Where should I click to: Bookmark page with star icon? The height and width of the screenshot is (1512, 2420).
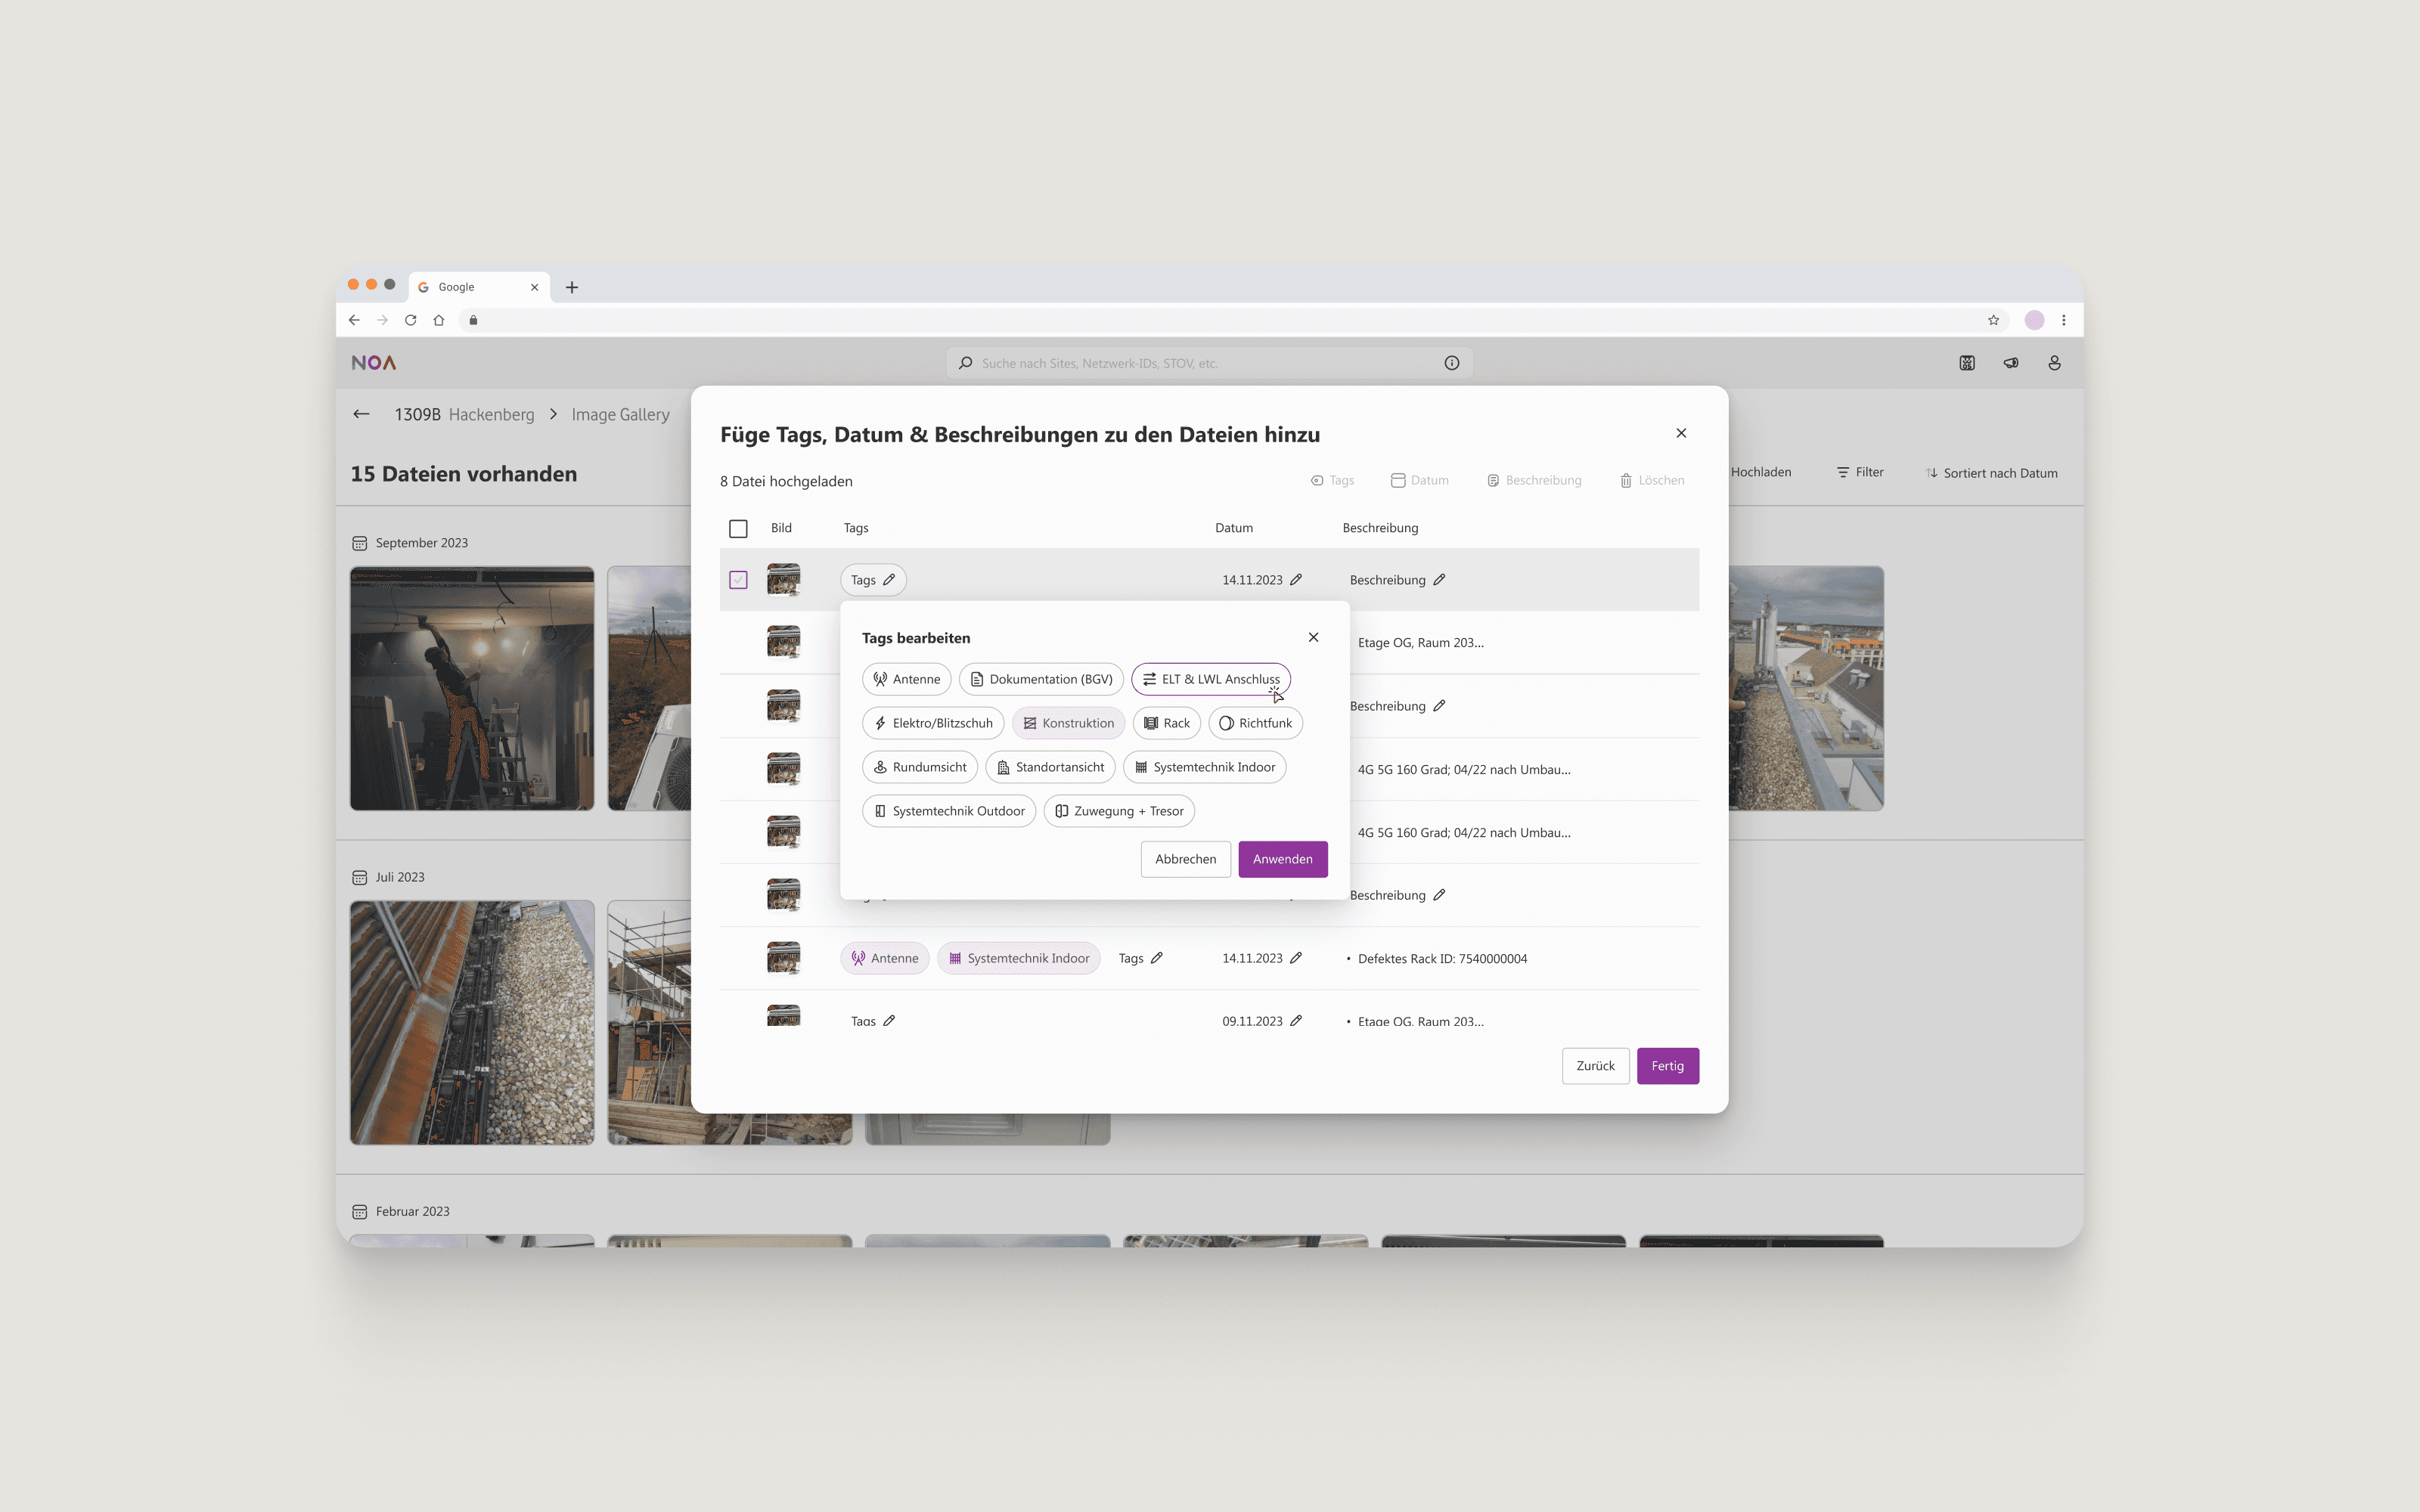click(x=1993, y=320)
